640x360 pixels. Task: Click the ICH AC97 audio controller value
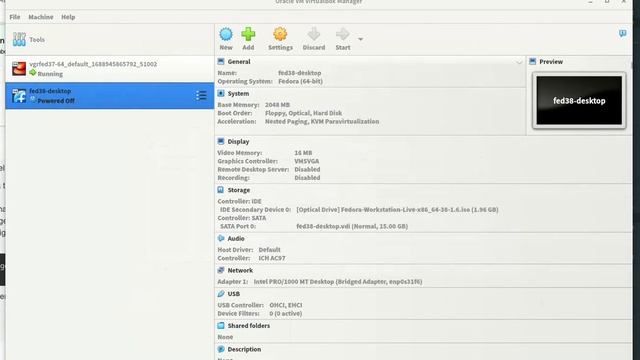pos(272,258)
